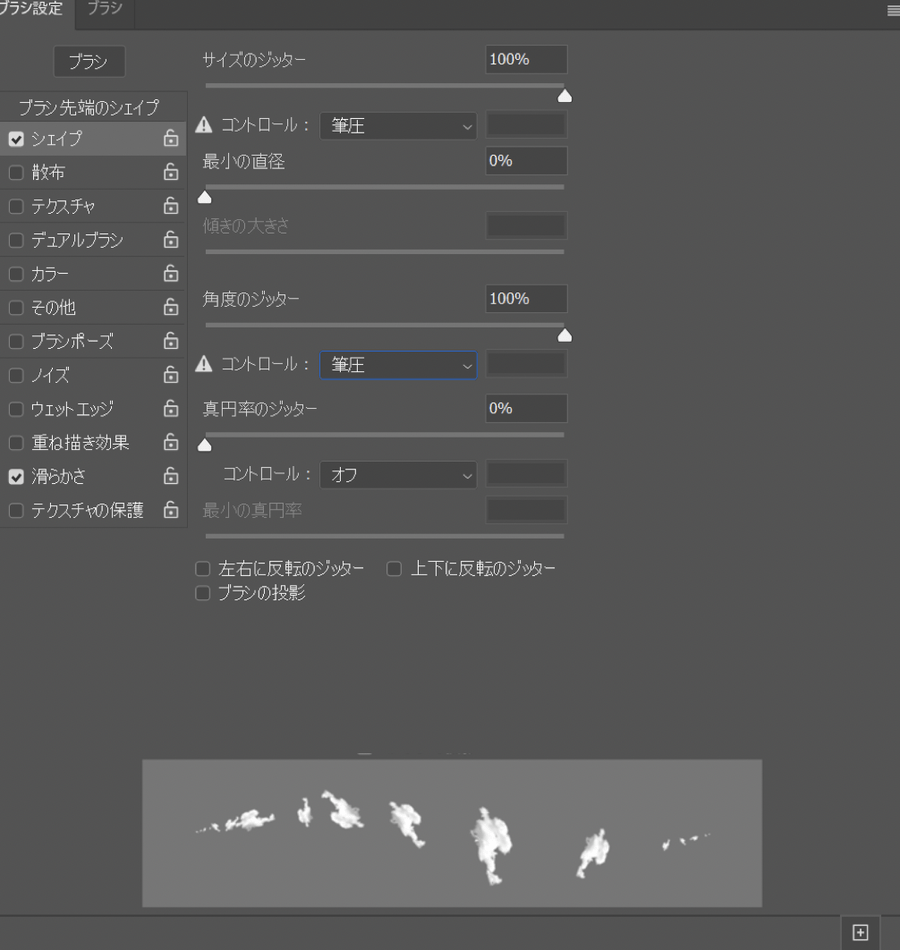Toggle lock icon on デュアルブラシ row
Image resolution: width=900 pixels, height=950 pixels.
pos(171,240)
